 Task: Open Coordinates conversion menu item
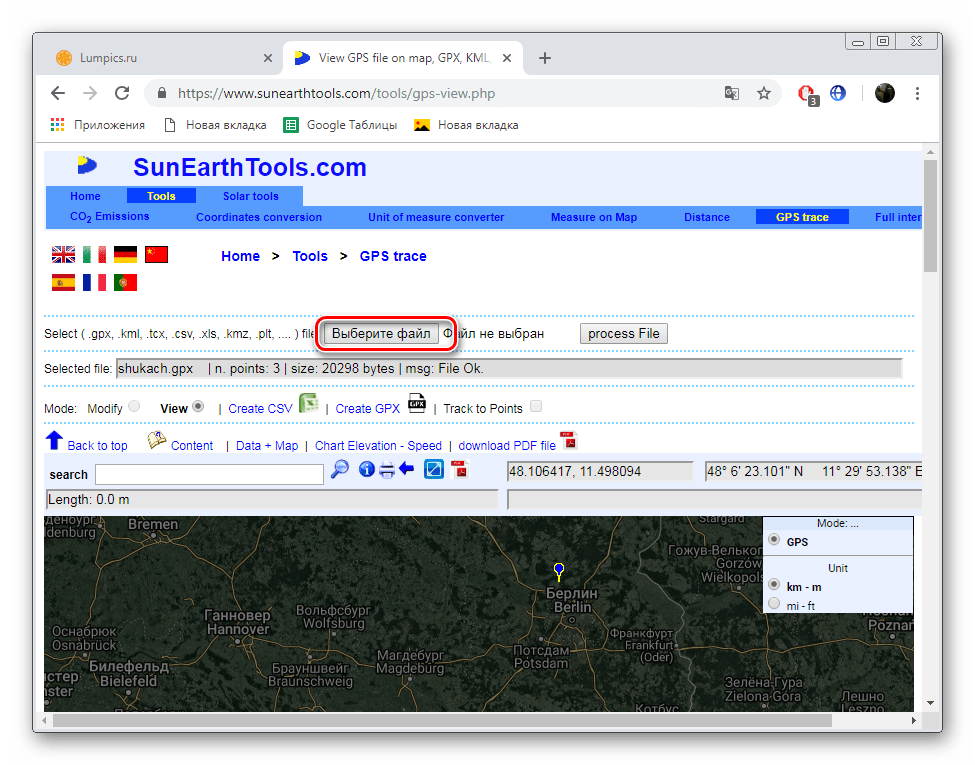pos(259,217)
